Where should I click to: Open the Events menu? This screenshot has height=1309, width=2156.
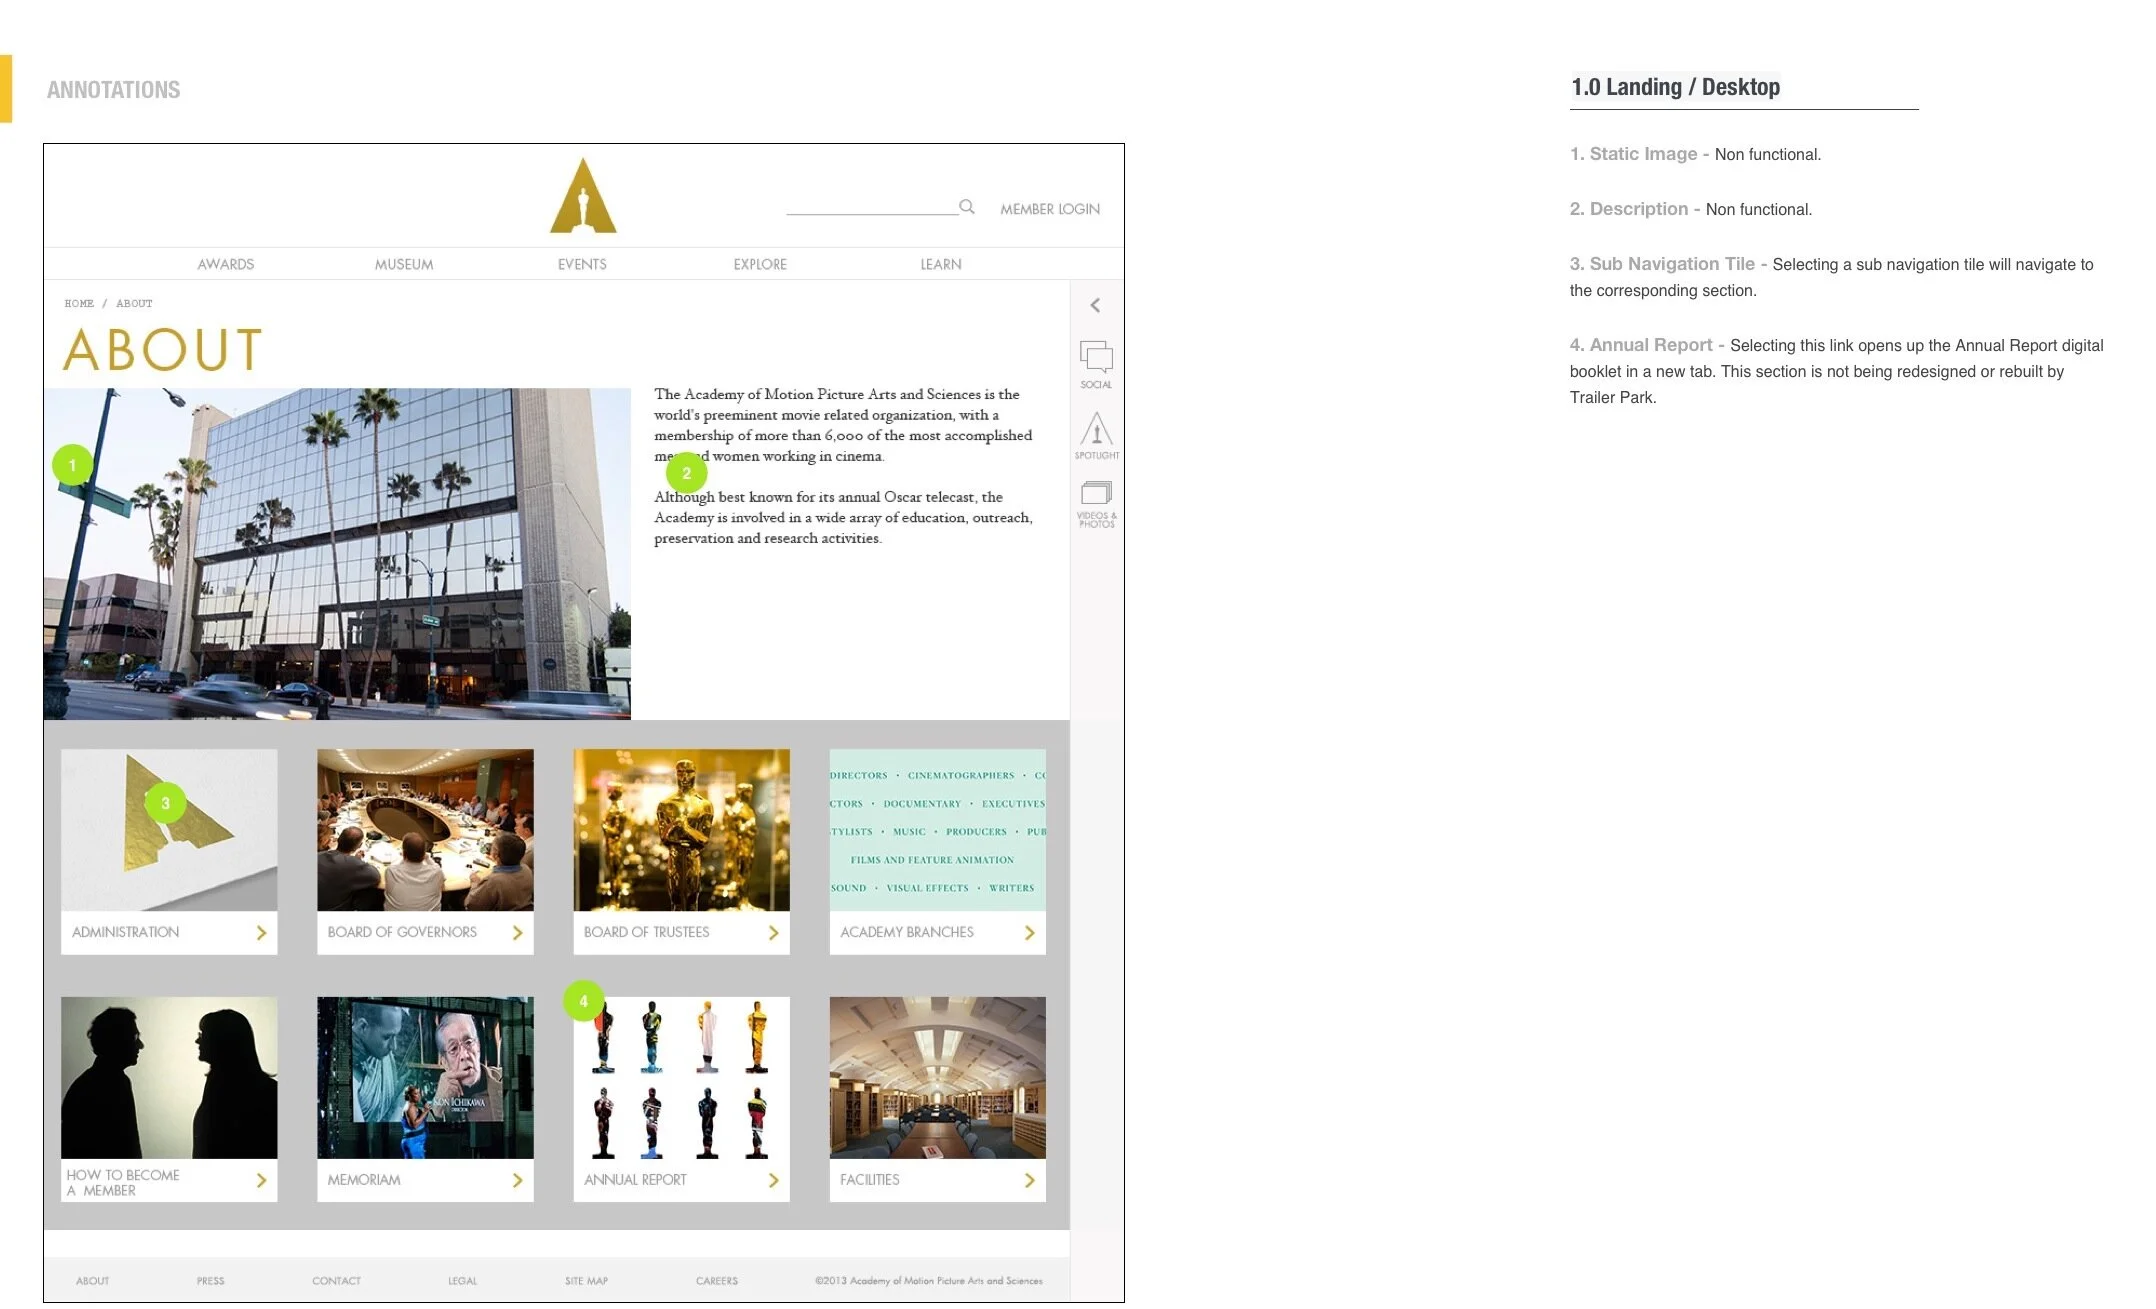point(582,265)
